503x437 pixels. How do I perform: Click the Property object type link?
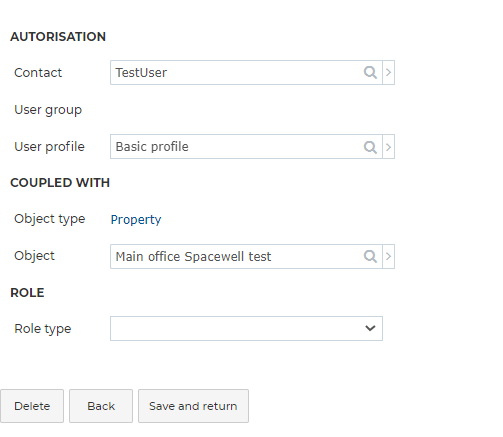tap(136, 220)
